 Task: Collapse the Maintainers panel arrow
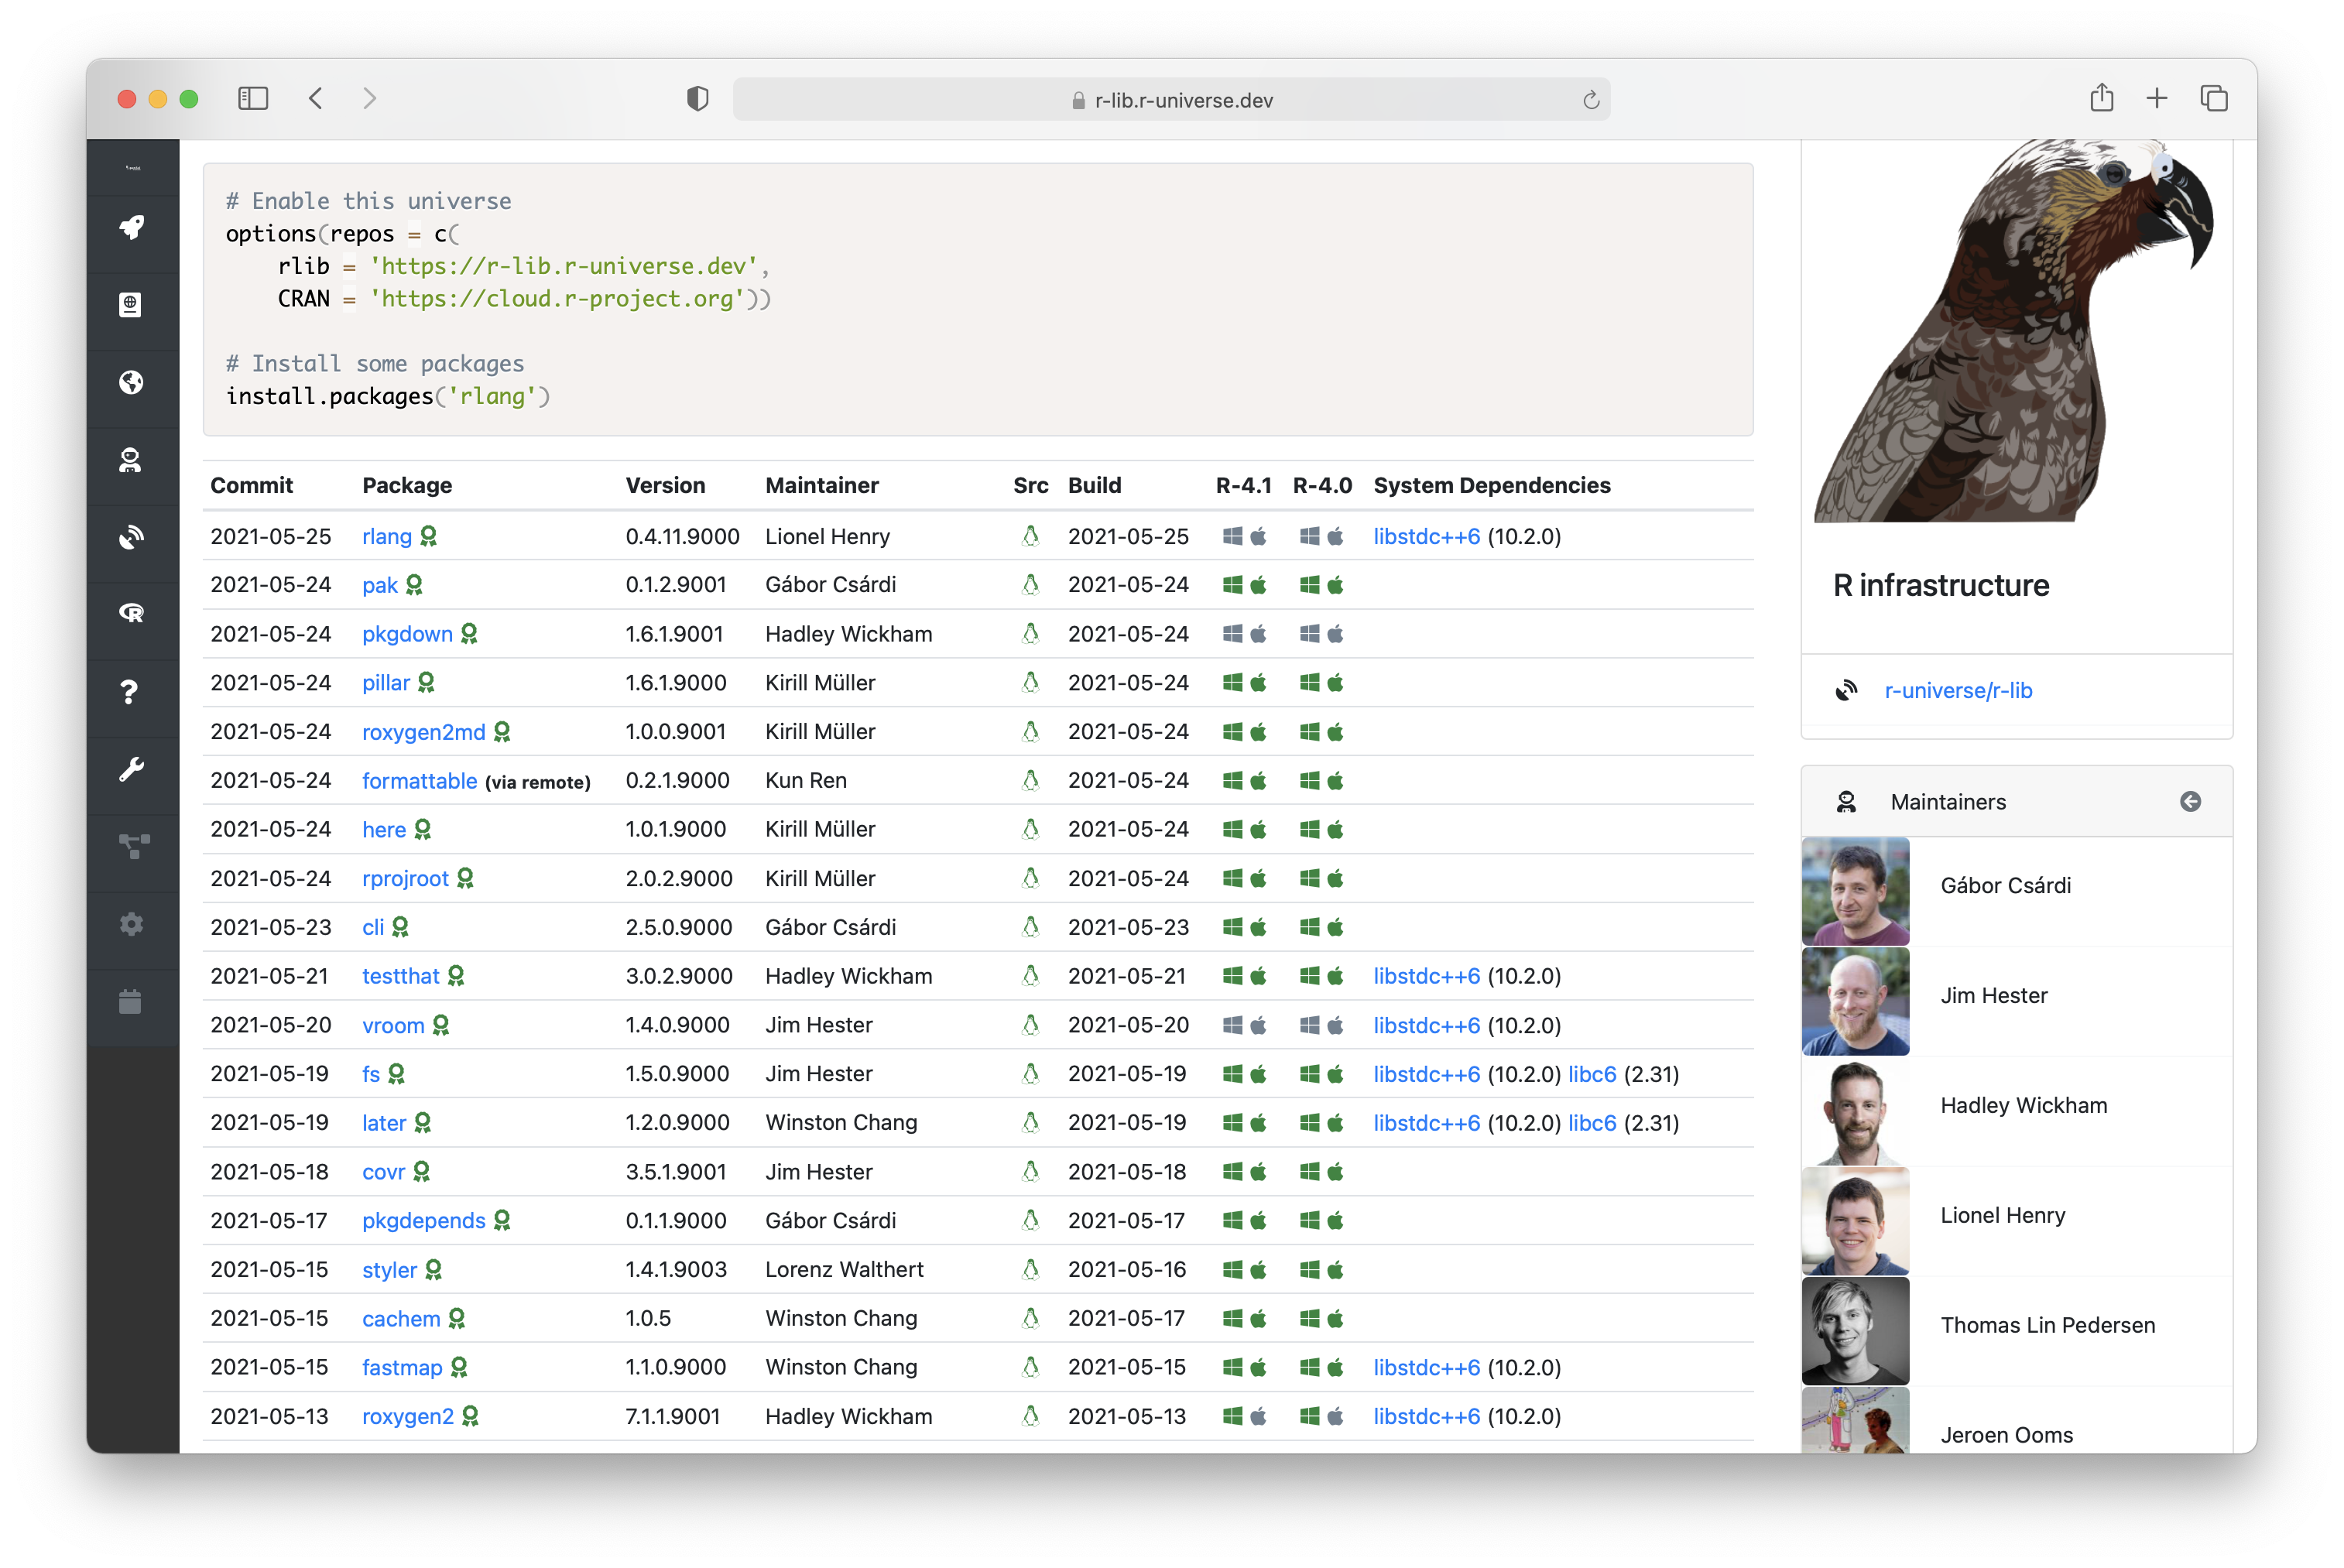pyautogui.click(x=2190, y=801)
